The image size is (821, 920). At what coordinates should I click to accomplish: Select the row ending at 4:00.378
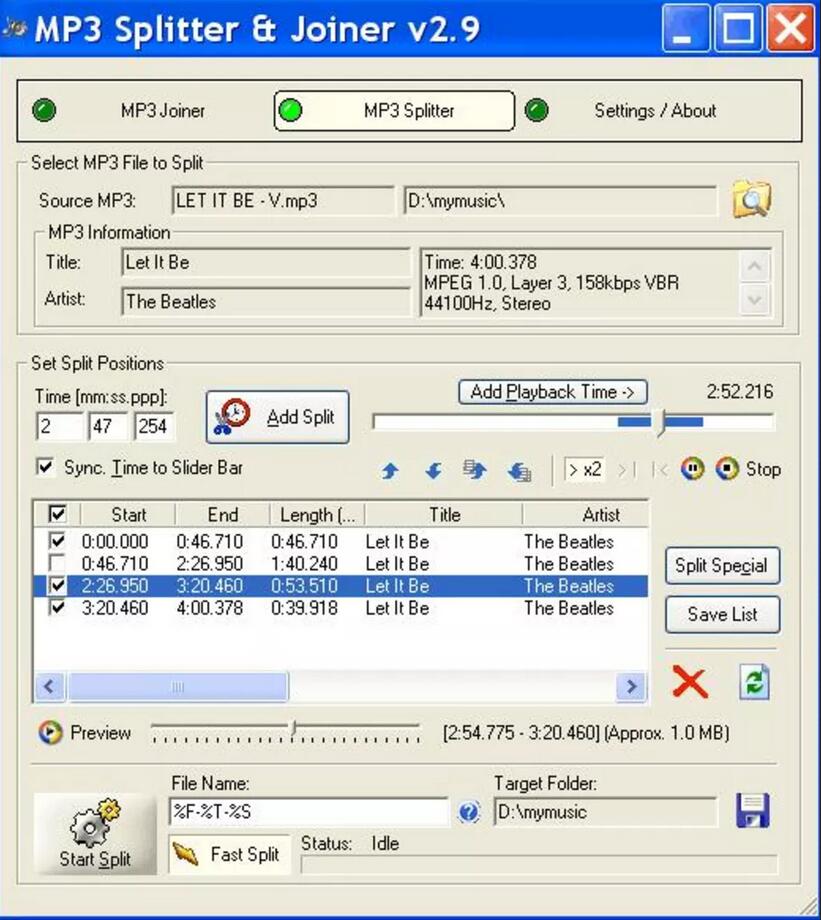pyautogui.click(x=341, y=608)
